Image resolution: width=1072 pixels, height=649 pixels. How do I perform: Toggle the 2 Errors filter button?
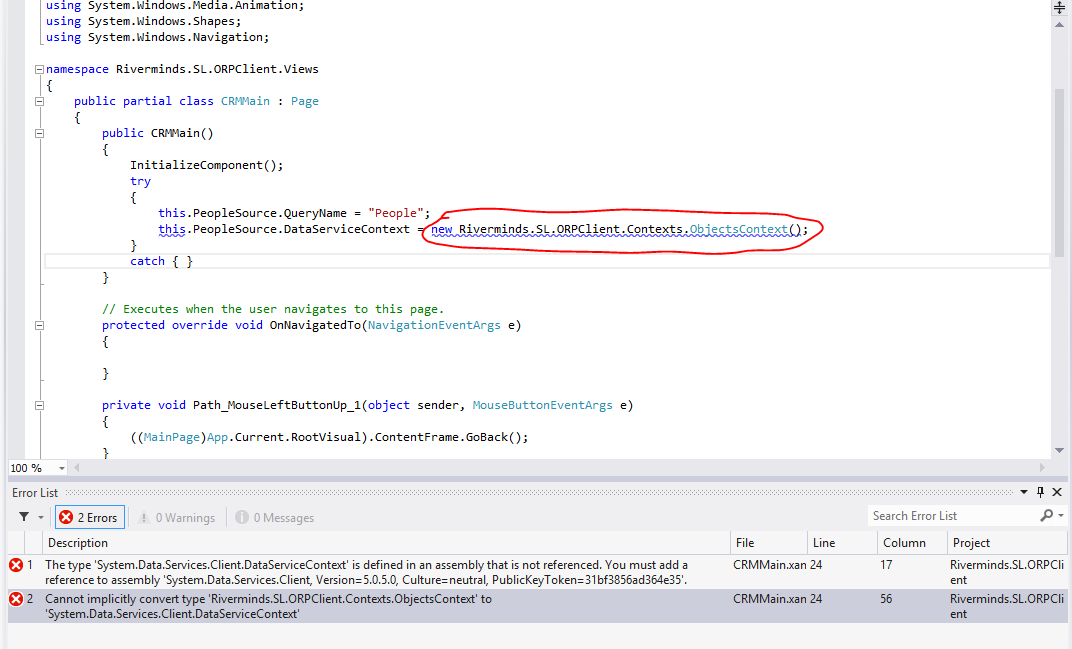tap(89, 518)
